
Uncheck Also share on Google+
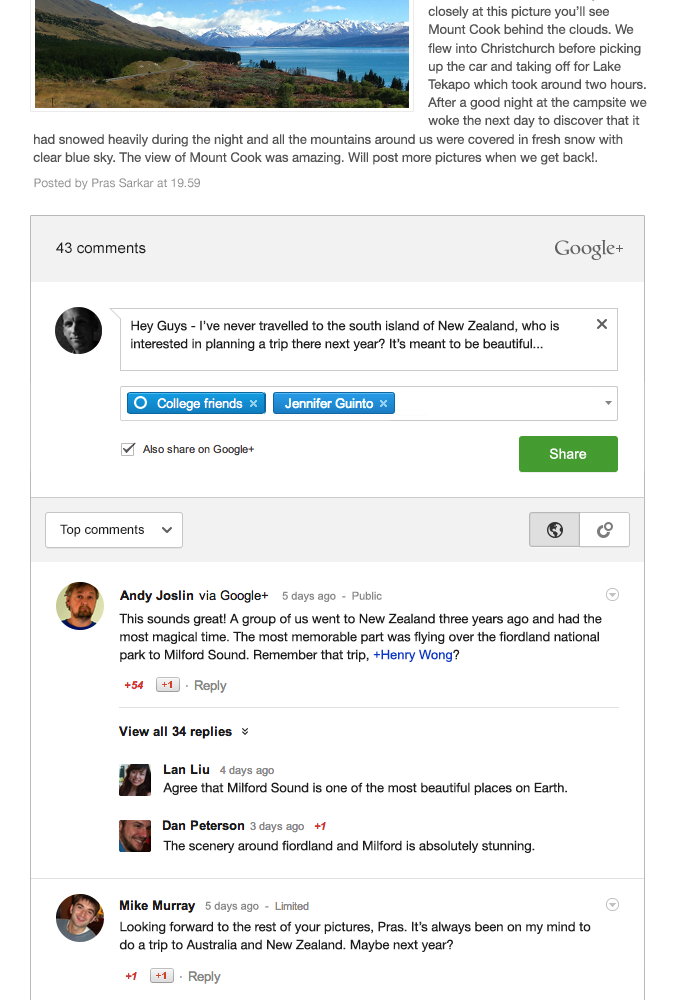[x=128, y=449]
